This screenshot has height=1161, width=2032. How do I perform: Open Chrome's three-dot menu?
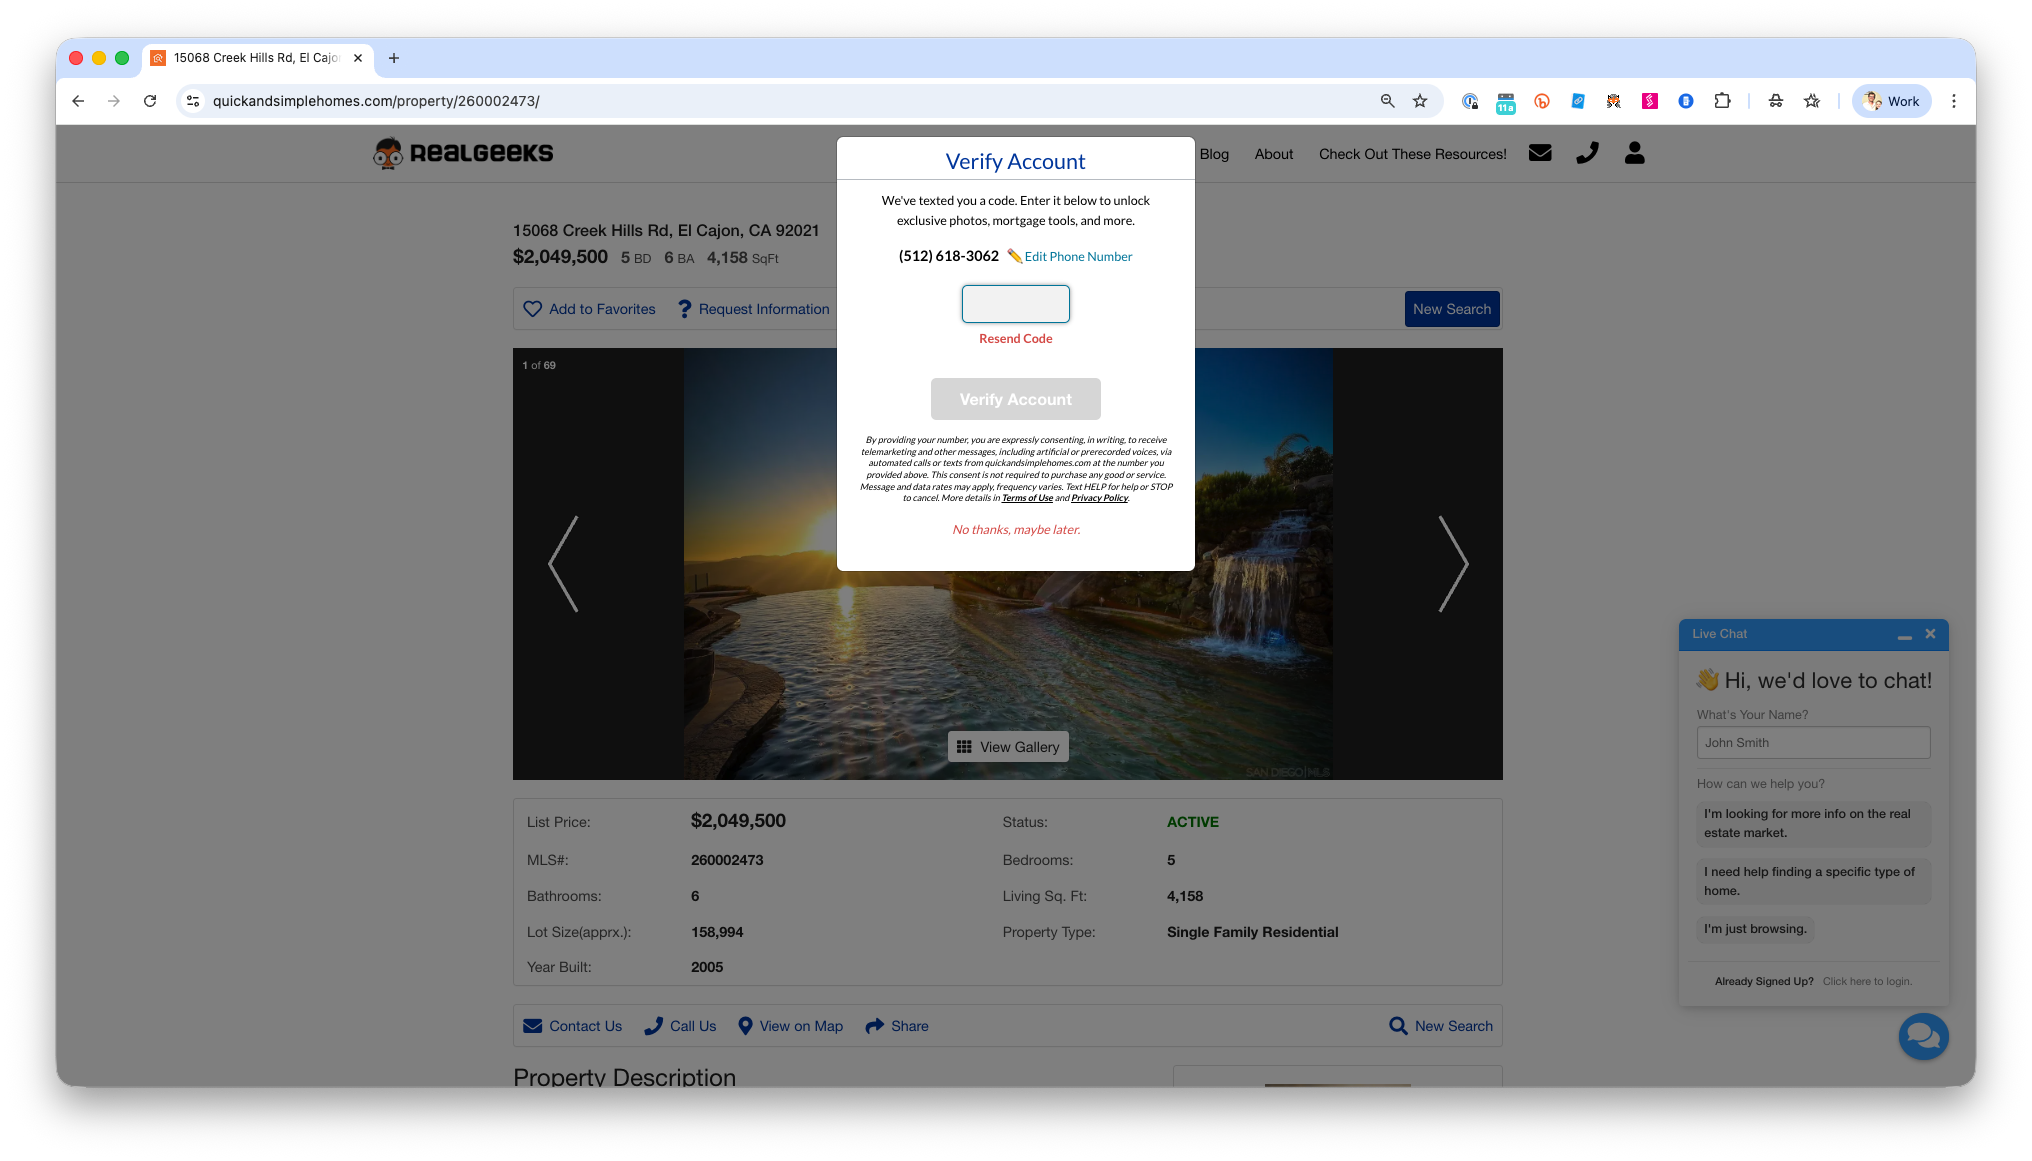pyautogui.click(x=1953, y=101)
